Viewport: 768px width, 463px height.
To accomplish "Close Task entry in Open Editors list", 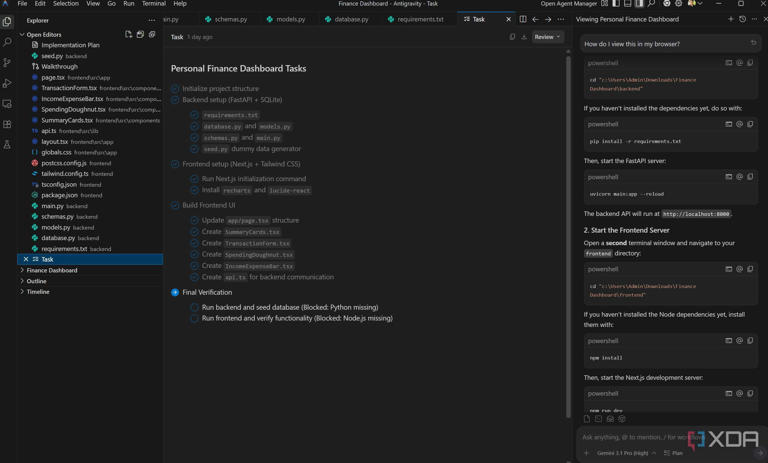I will (26, 259).
